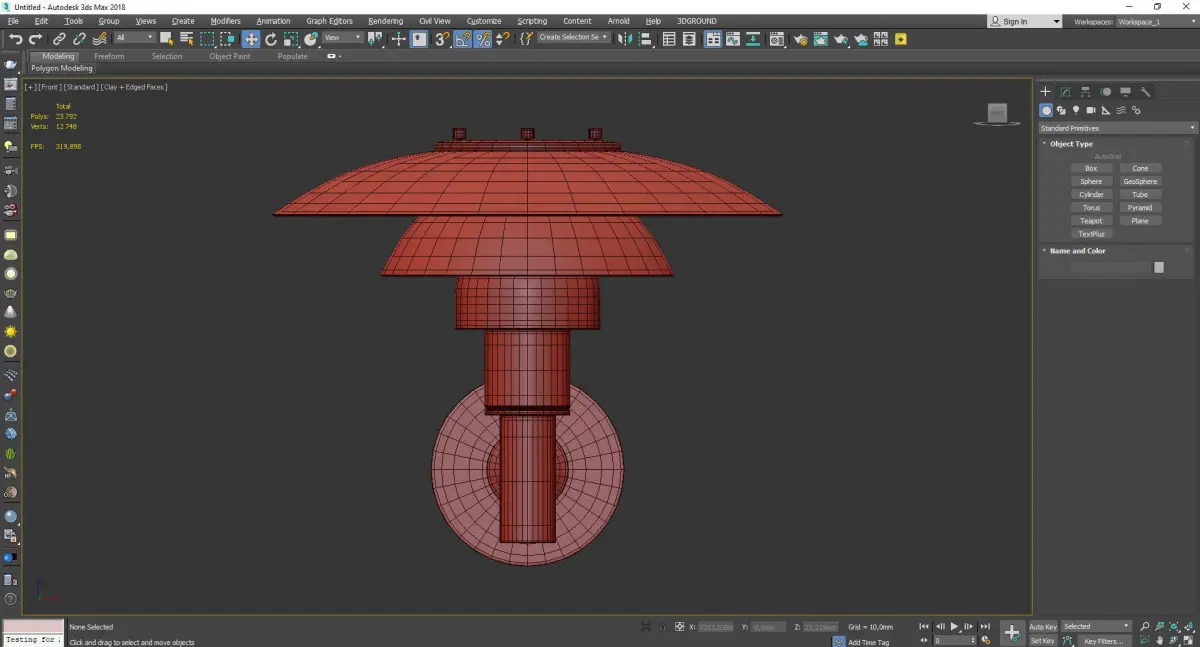
Task: Toggle the Scene Explorer icon
Action: pyautogui.click(x=669, y=39)
